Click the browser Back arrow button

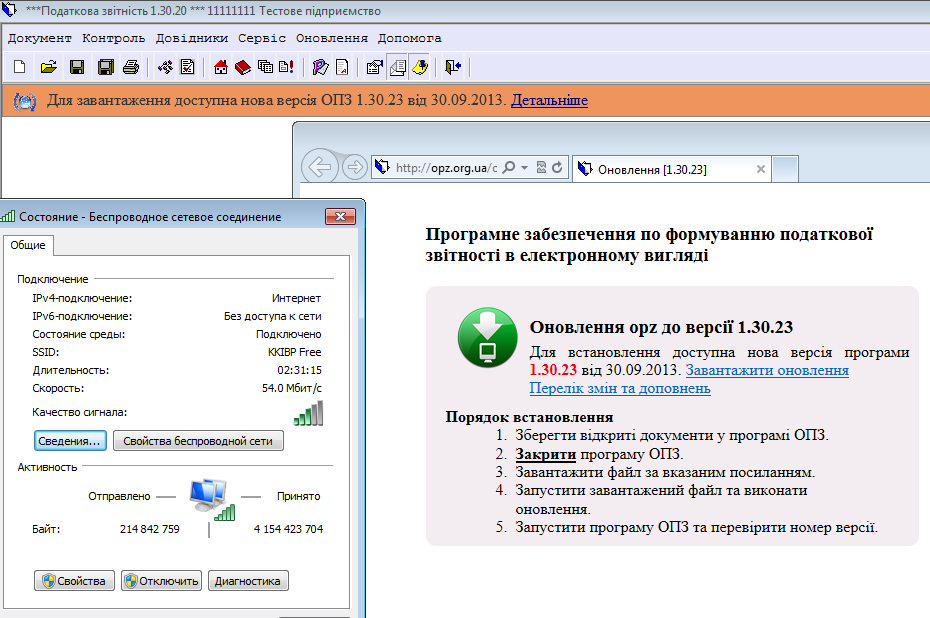coord(318,167)
